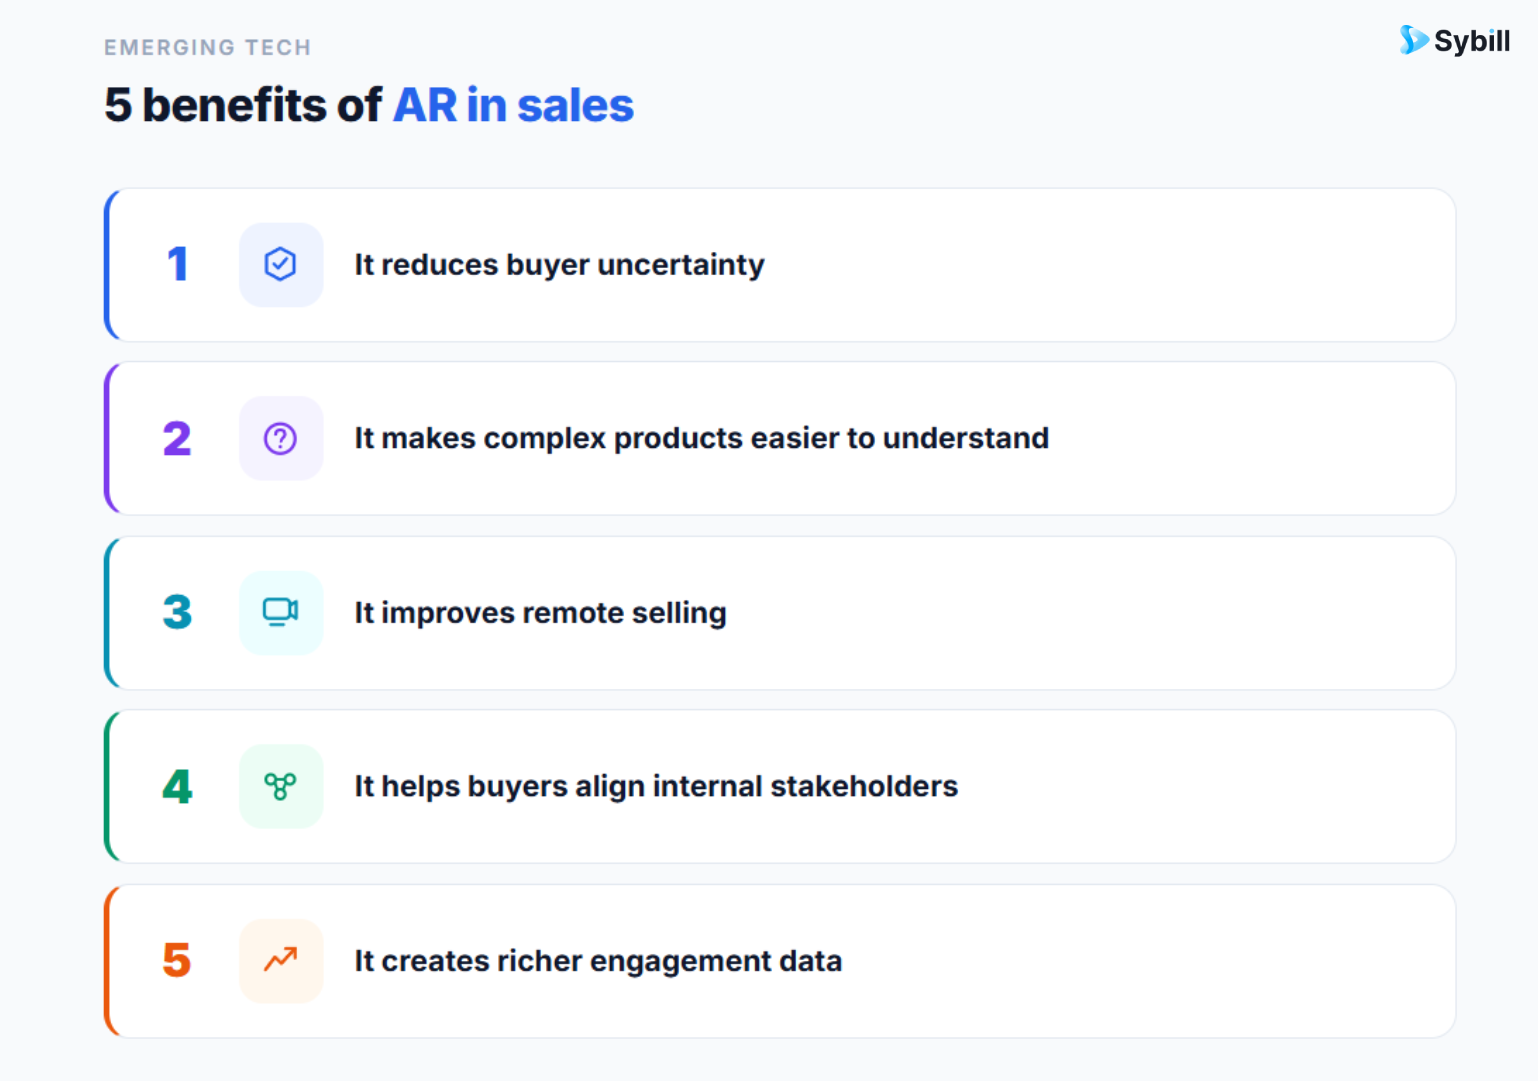
Task: Click the blue 'AR in sales' heading text
Action: (513, 105)
